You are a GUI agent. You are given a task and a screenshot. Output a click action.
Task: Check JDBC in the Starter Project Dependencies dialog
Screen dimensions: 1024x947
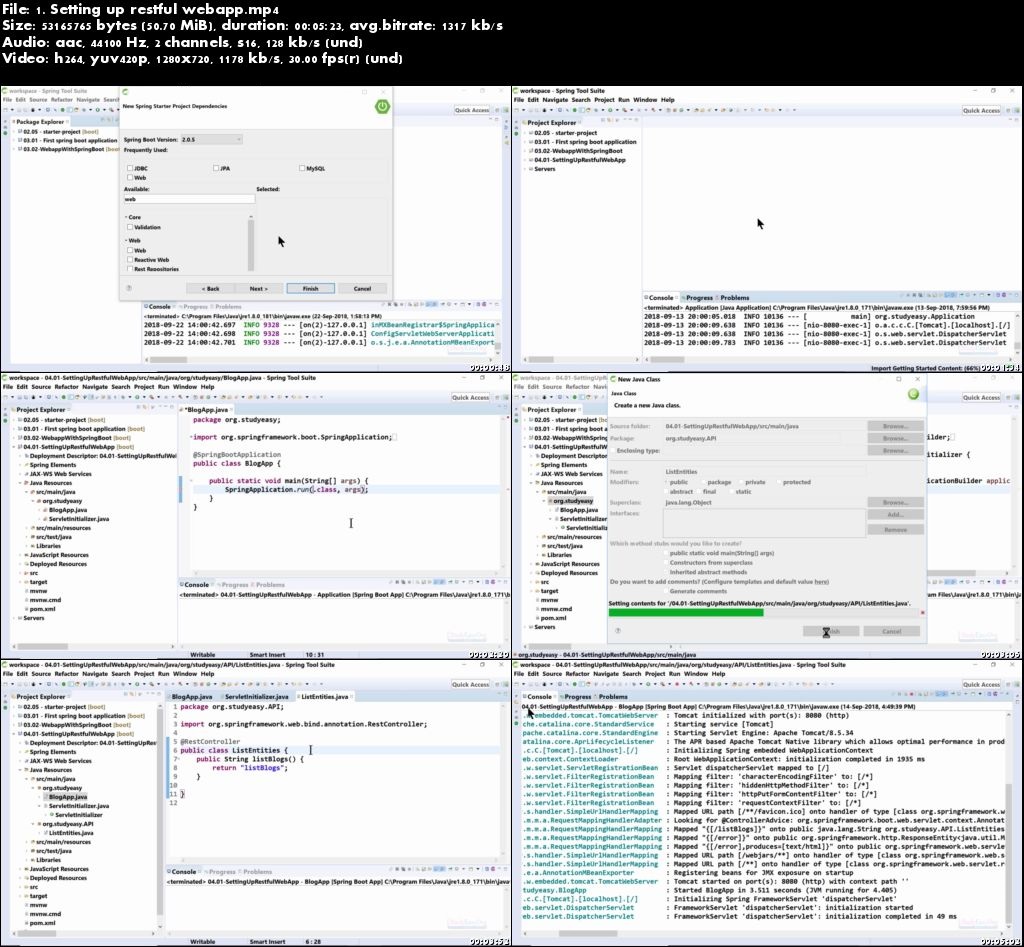(x=130, y=169)
